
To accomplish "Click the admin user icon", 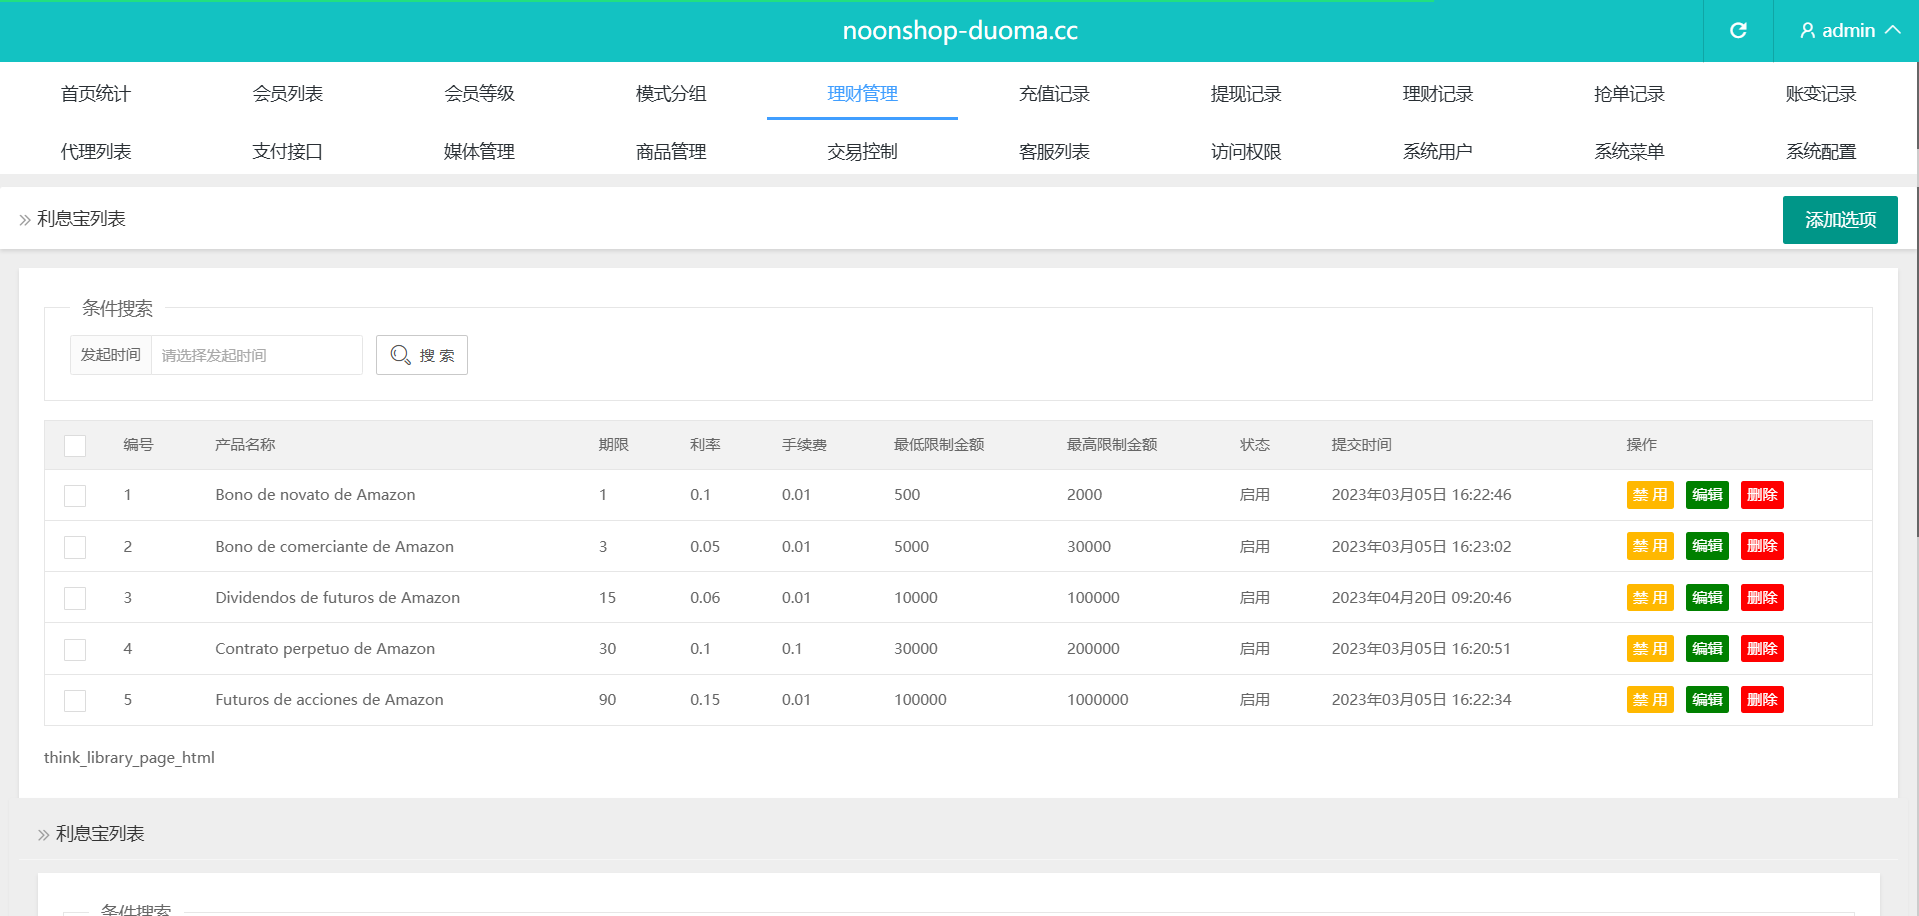I will point(1807,31).
